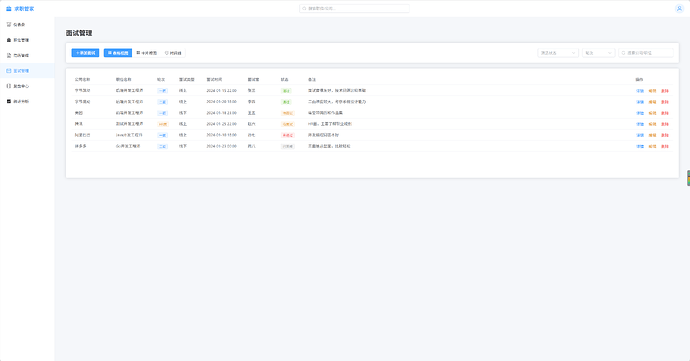Edit the row with interviewer 李四
690x361 pixels.
coord(652,102)
